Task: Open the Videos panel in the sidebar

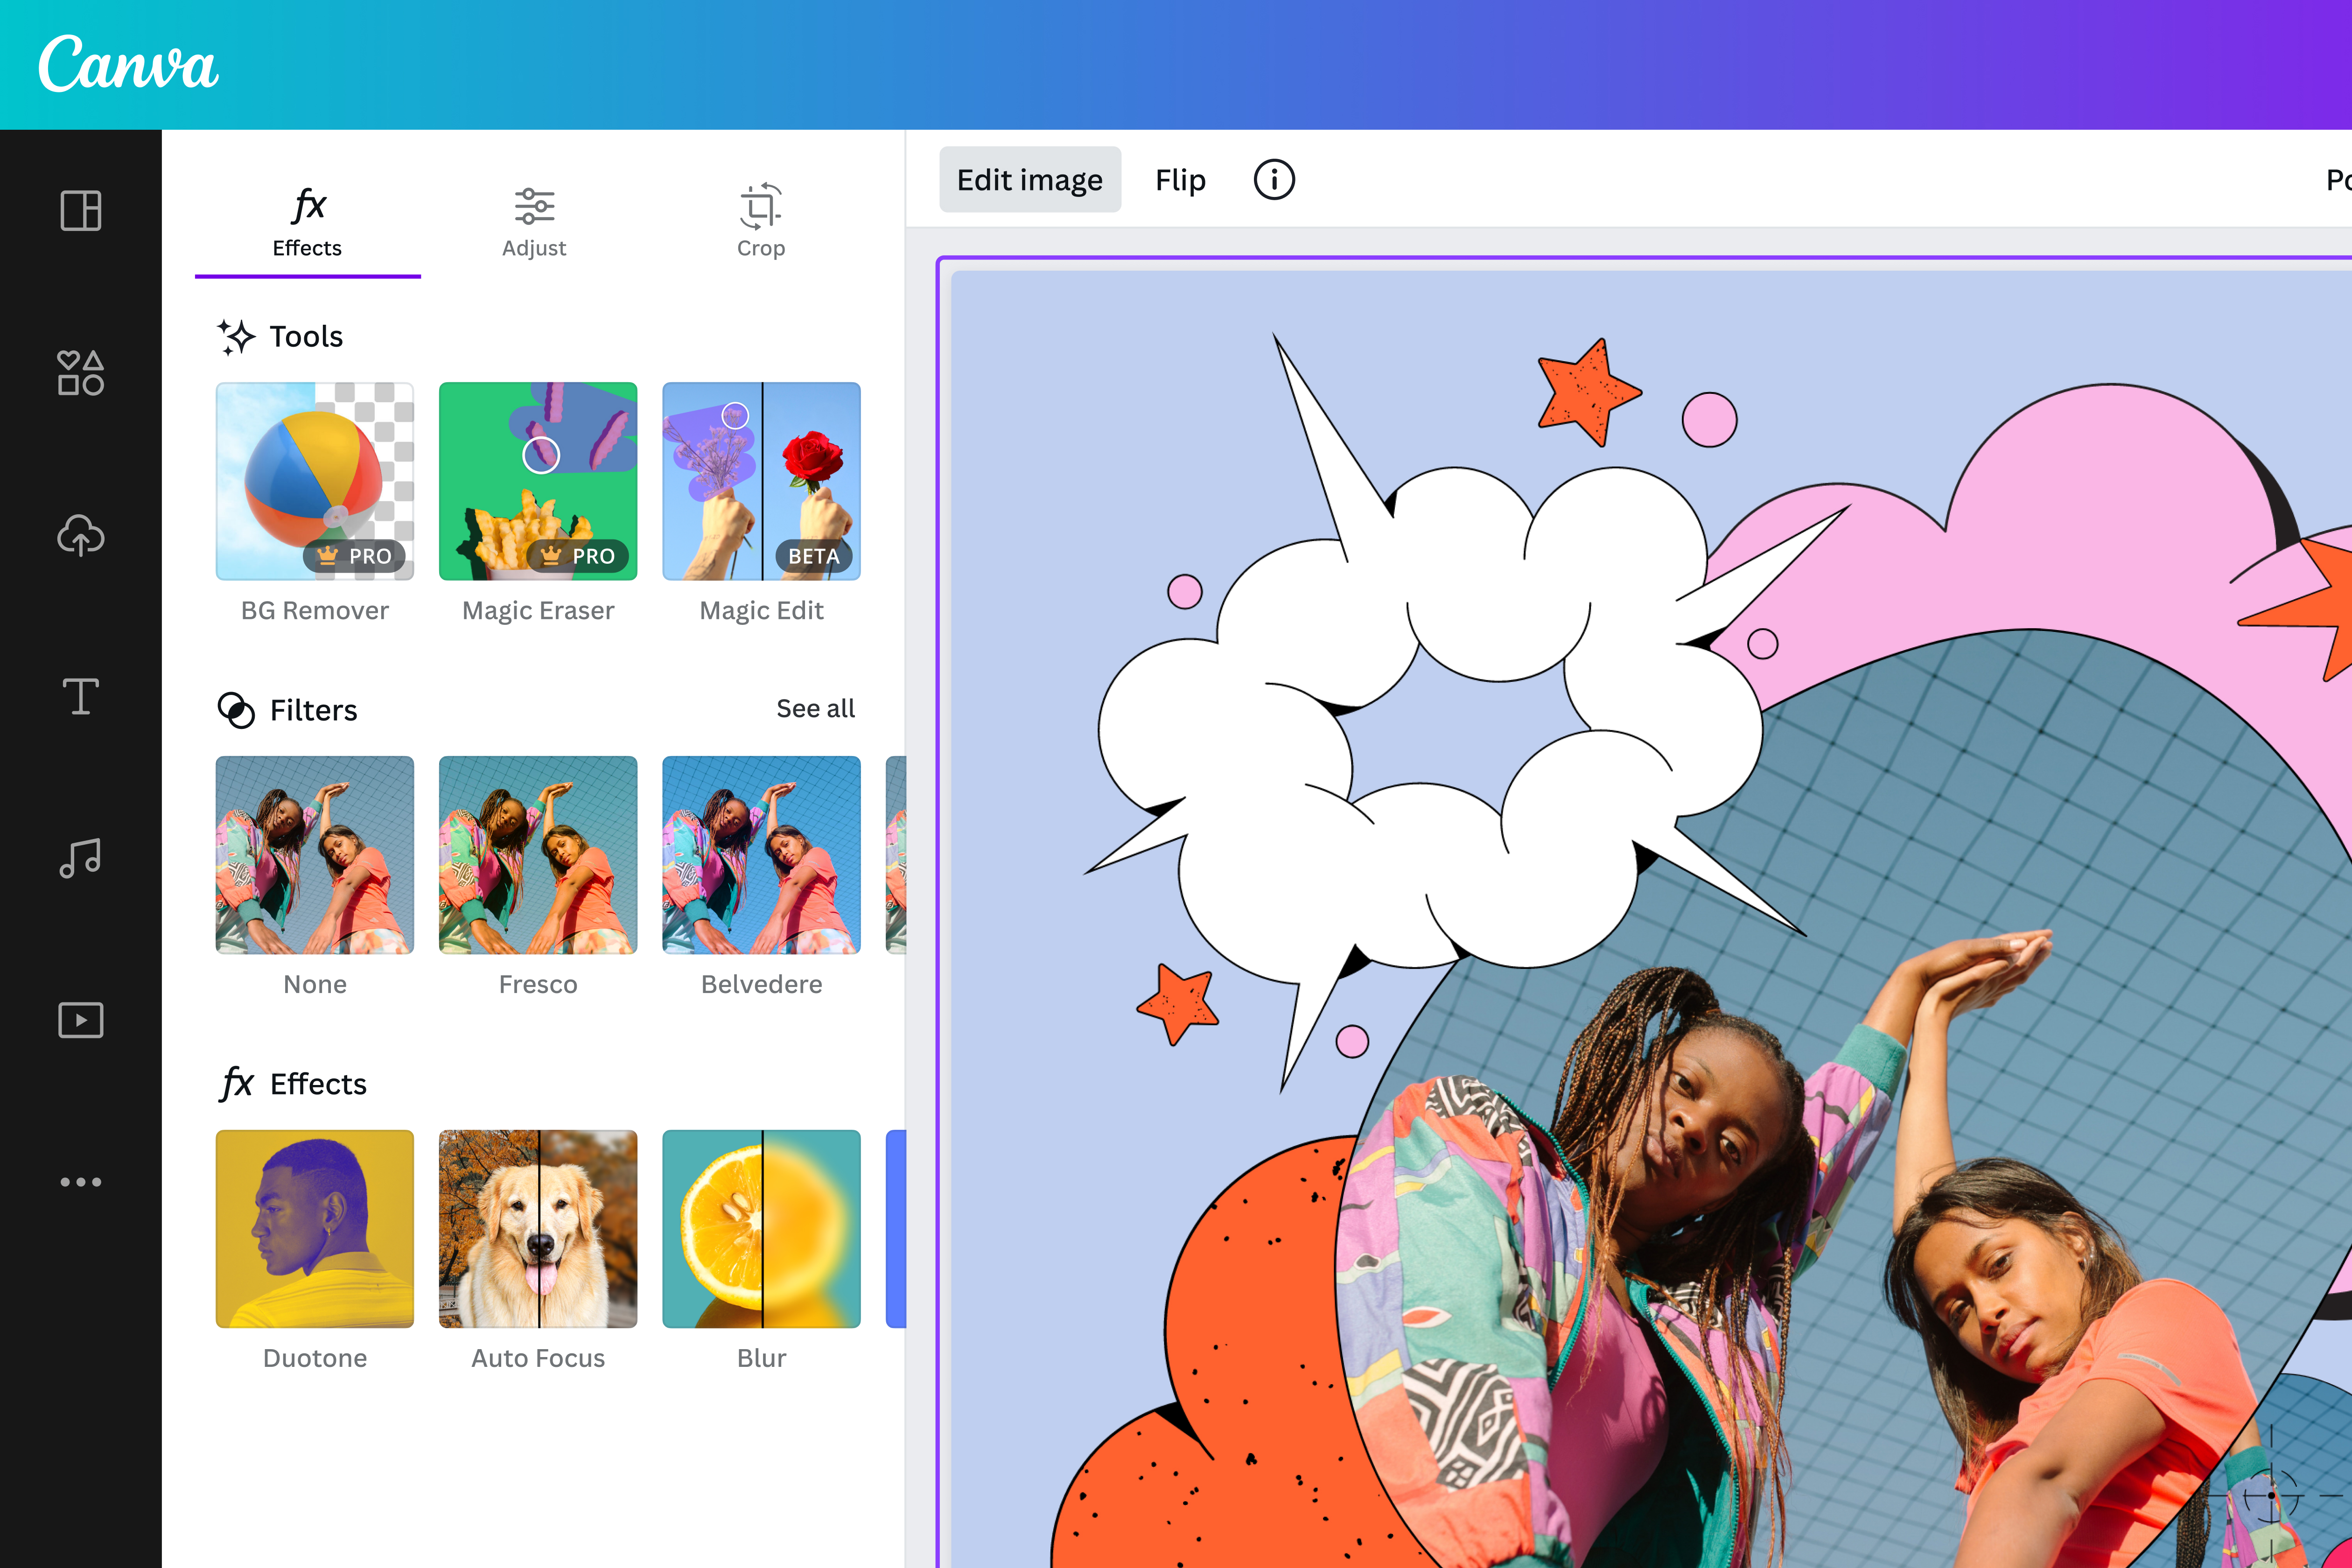Action: click(80, 1020)
